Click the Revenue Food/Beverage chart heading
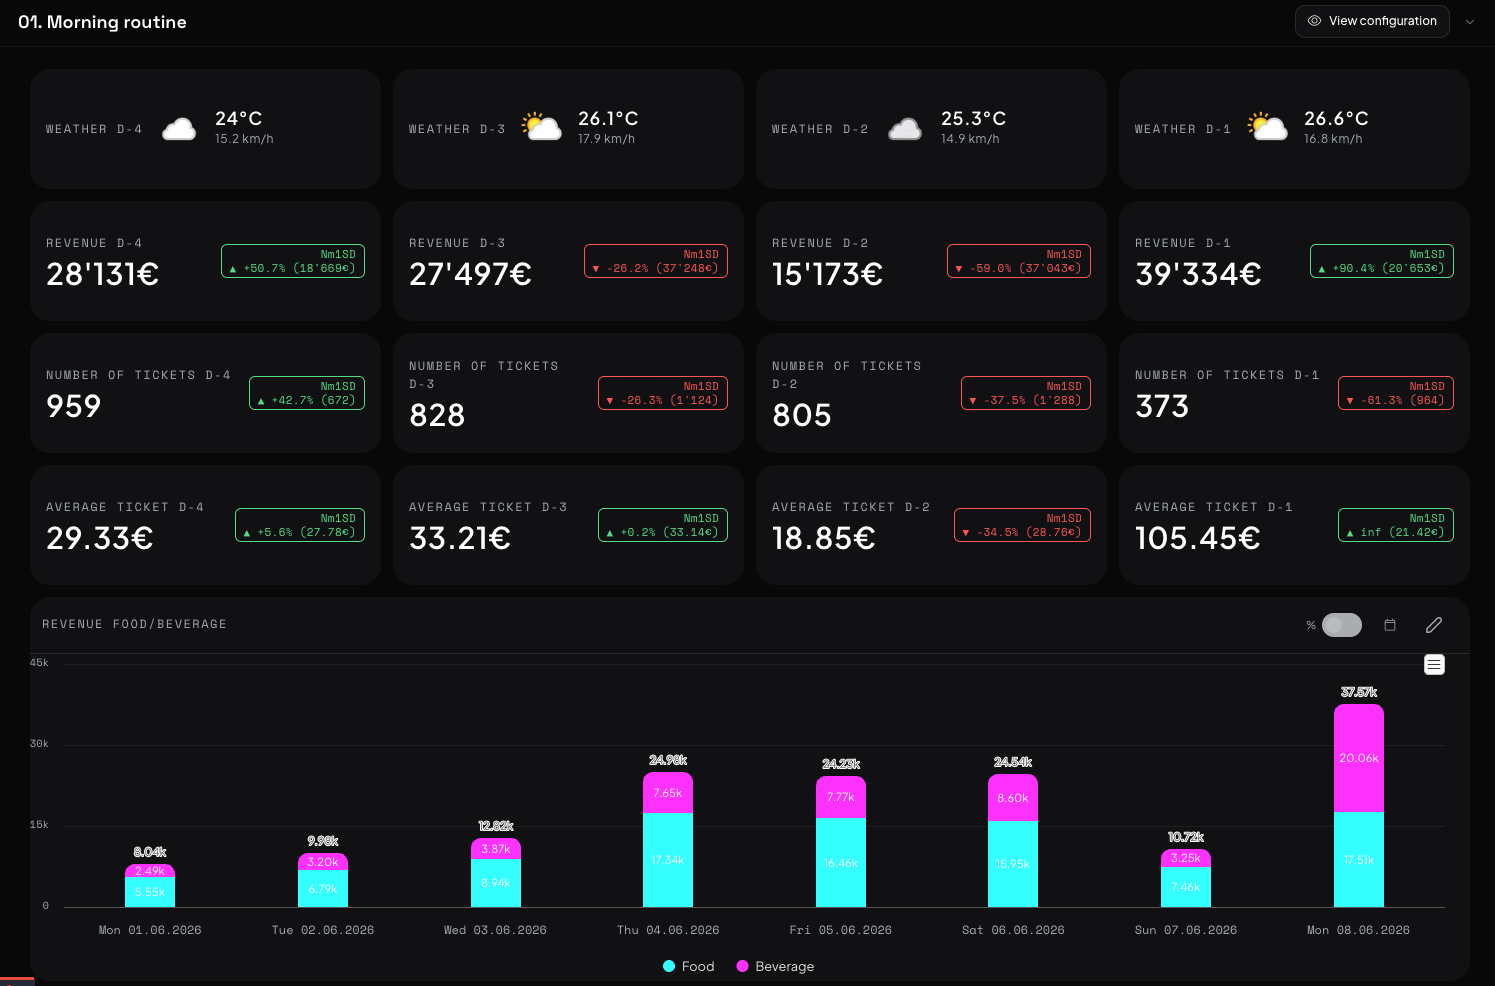The image size is (1495, 986). (134, 624)
